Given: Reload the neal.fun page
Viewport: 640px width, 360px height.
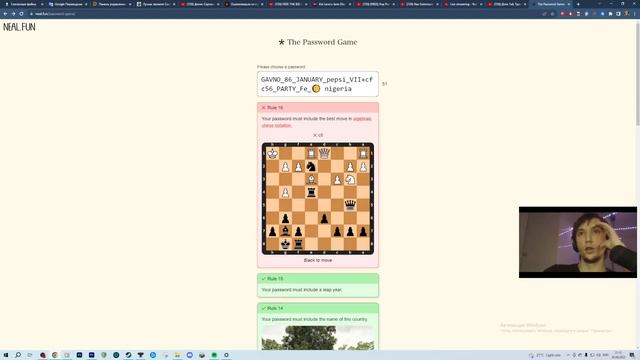Looking at the screenshot, I should click(21, 13).
